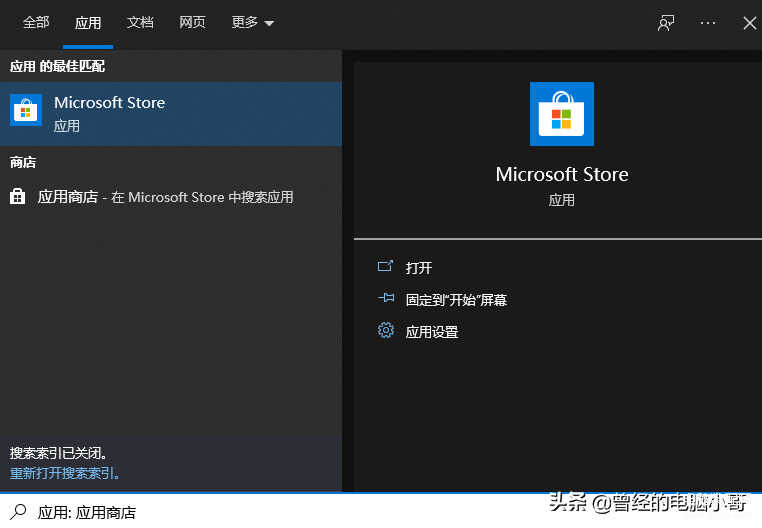The image size is (762, 528).
Task: Click the feedback person icon
Action: click(x=666, y=23)
